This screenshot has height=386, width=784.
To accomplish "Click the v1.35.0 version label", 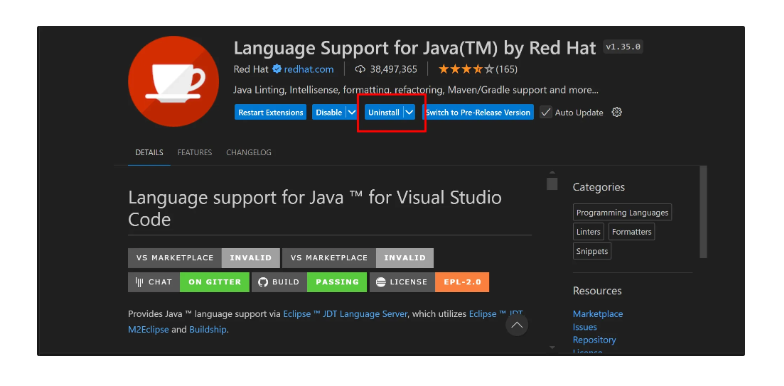I will coord(623,47).
